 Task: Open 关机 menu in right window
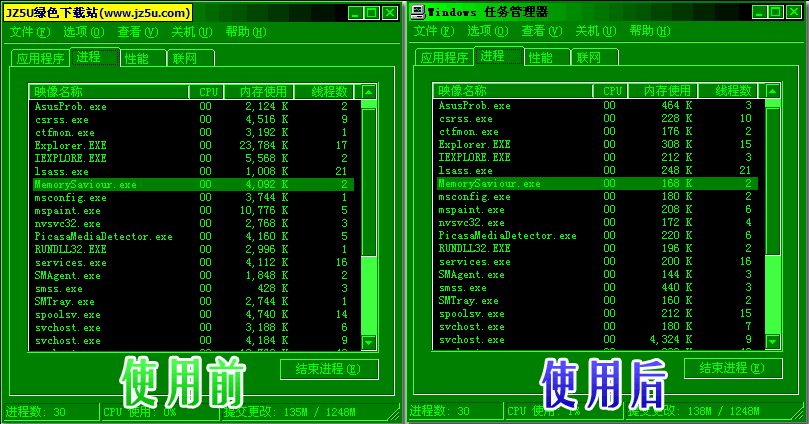click(x=596, y=31)
